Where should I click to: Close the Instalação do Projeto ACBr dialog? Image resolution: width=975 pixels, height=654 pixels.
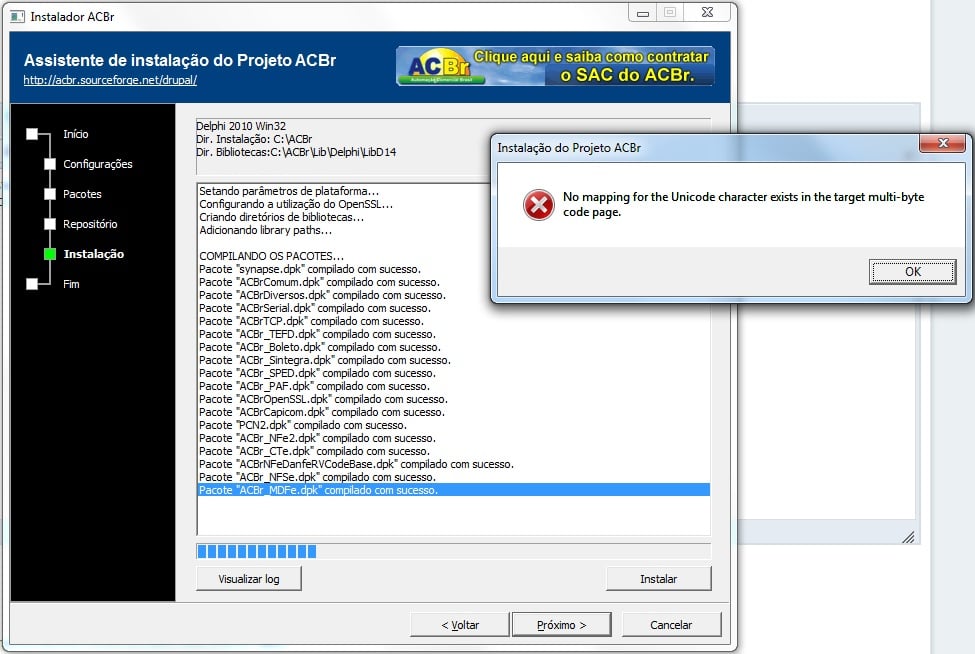[943, 143]
